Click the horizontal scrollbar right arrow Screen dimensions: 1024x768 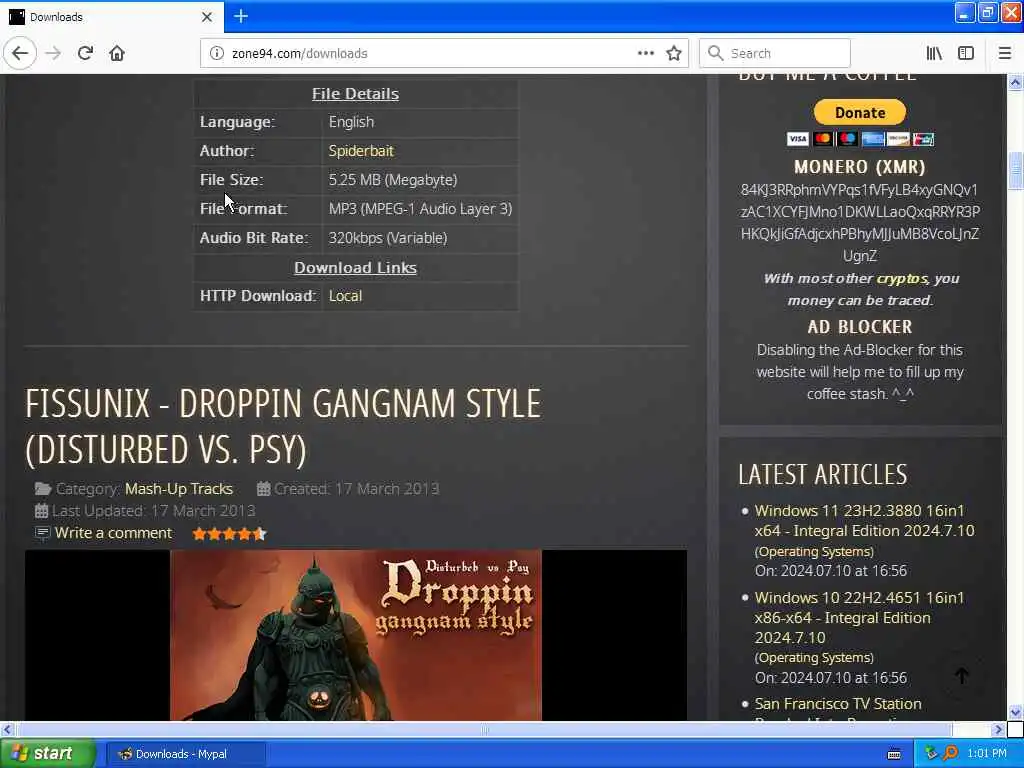(x=999, y=729)
